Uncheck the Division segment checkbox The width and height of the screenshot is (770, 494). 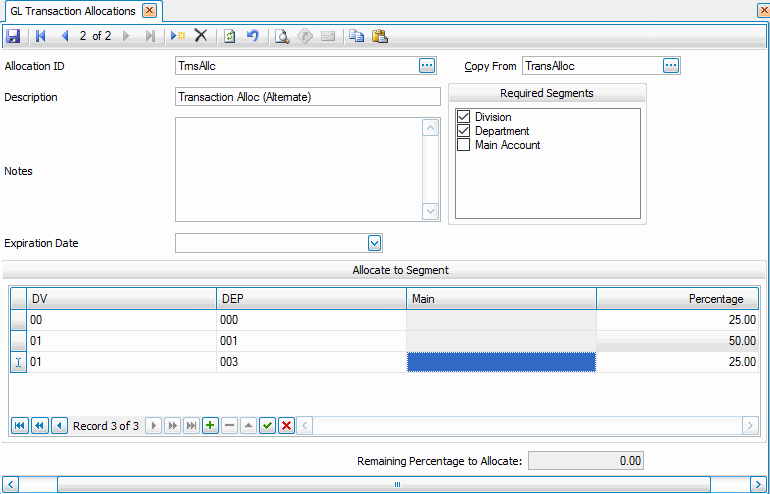pos(463,117)
